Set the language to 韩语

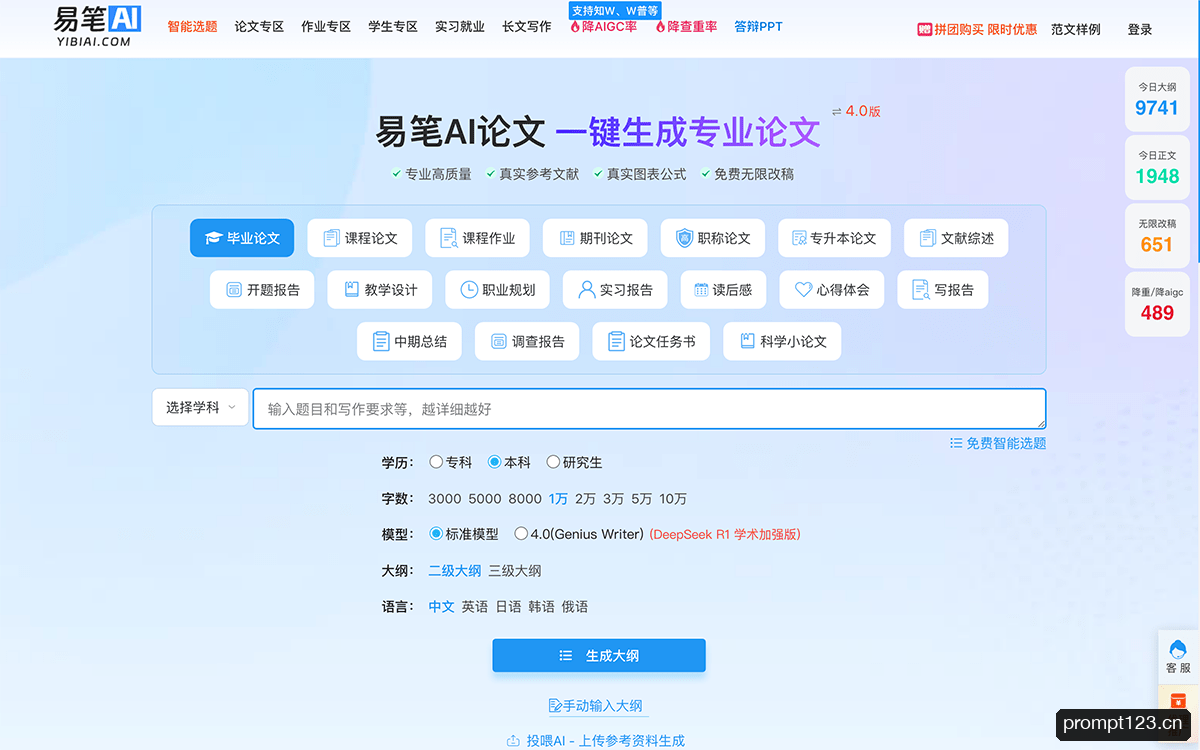(542, 607)
